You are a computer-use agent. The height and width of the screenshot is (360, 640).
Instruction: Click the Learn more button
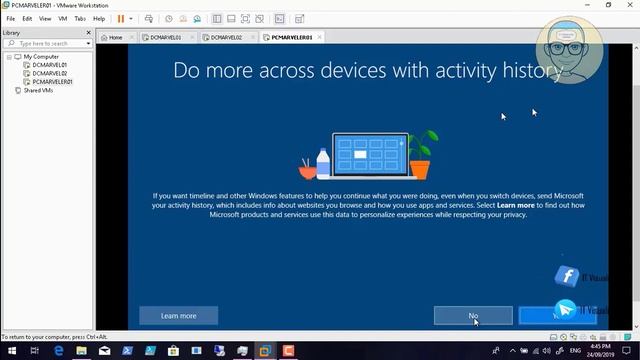pyautogui.click(x=178, y=316)
